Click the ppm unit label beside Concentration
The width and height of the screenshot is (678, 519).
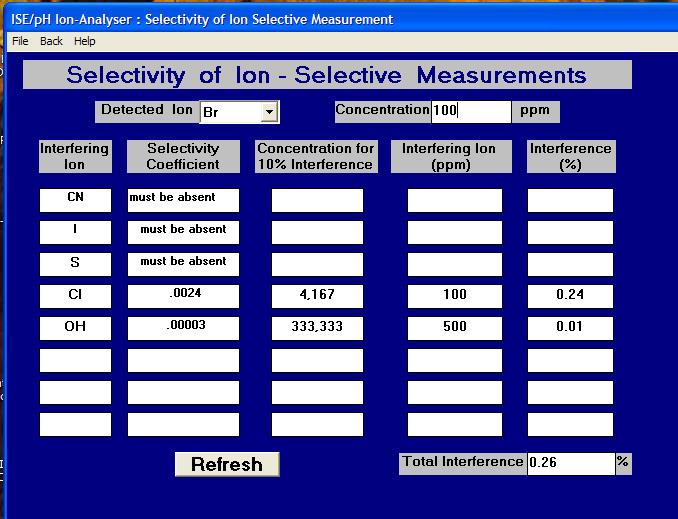535,112
